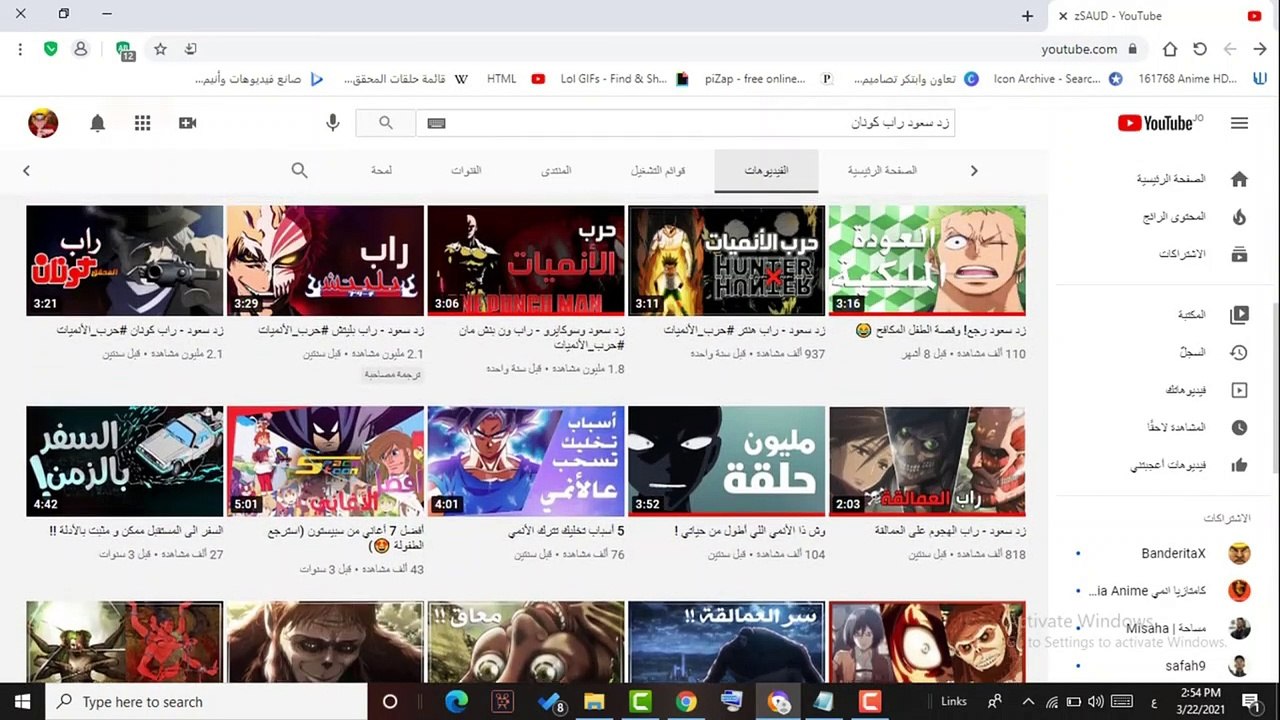Click the create video camera icon
Viewport: 1280px width, 720px height.
(187, 123)
